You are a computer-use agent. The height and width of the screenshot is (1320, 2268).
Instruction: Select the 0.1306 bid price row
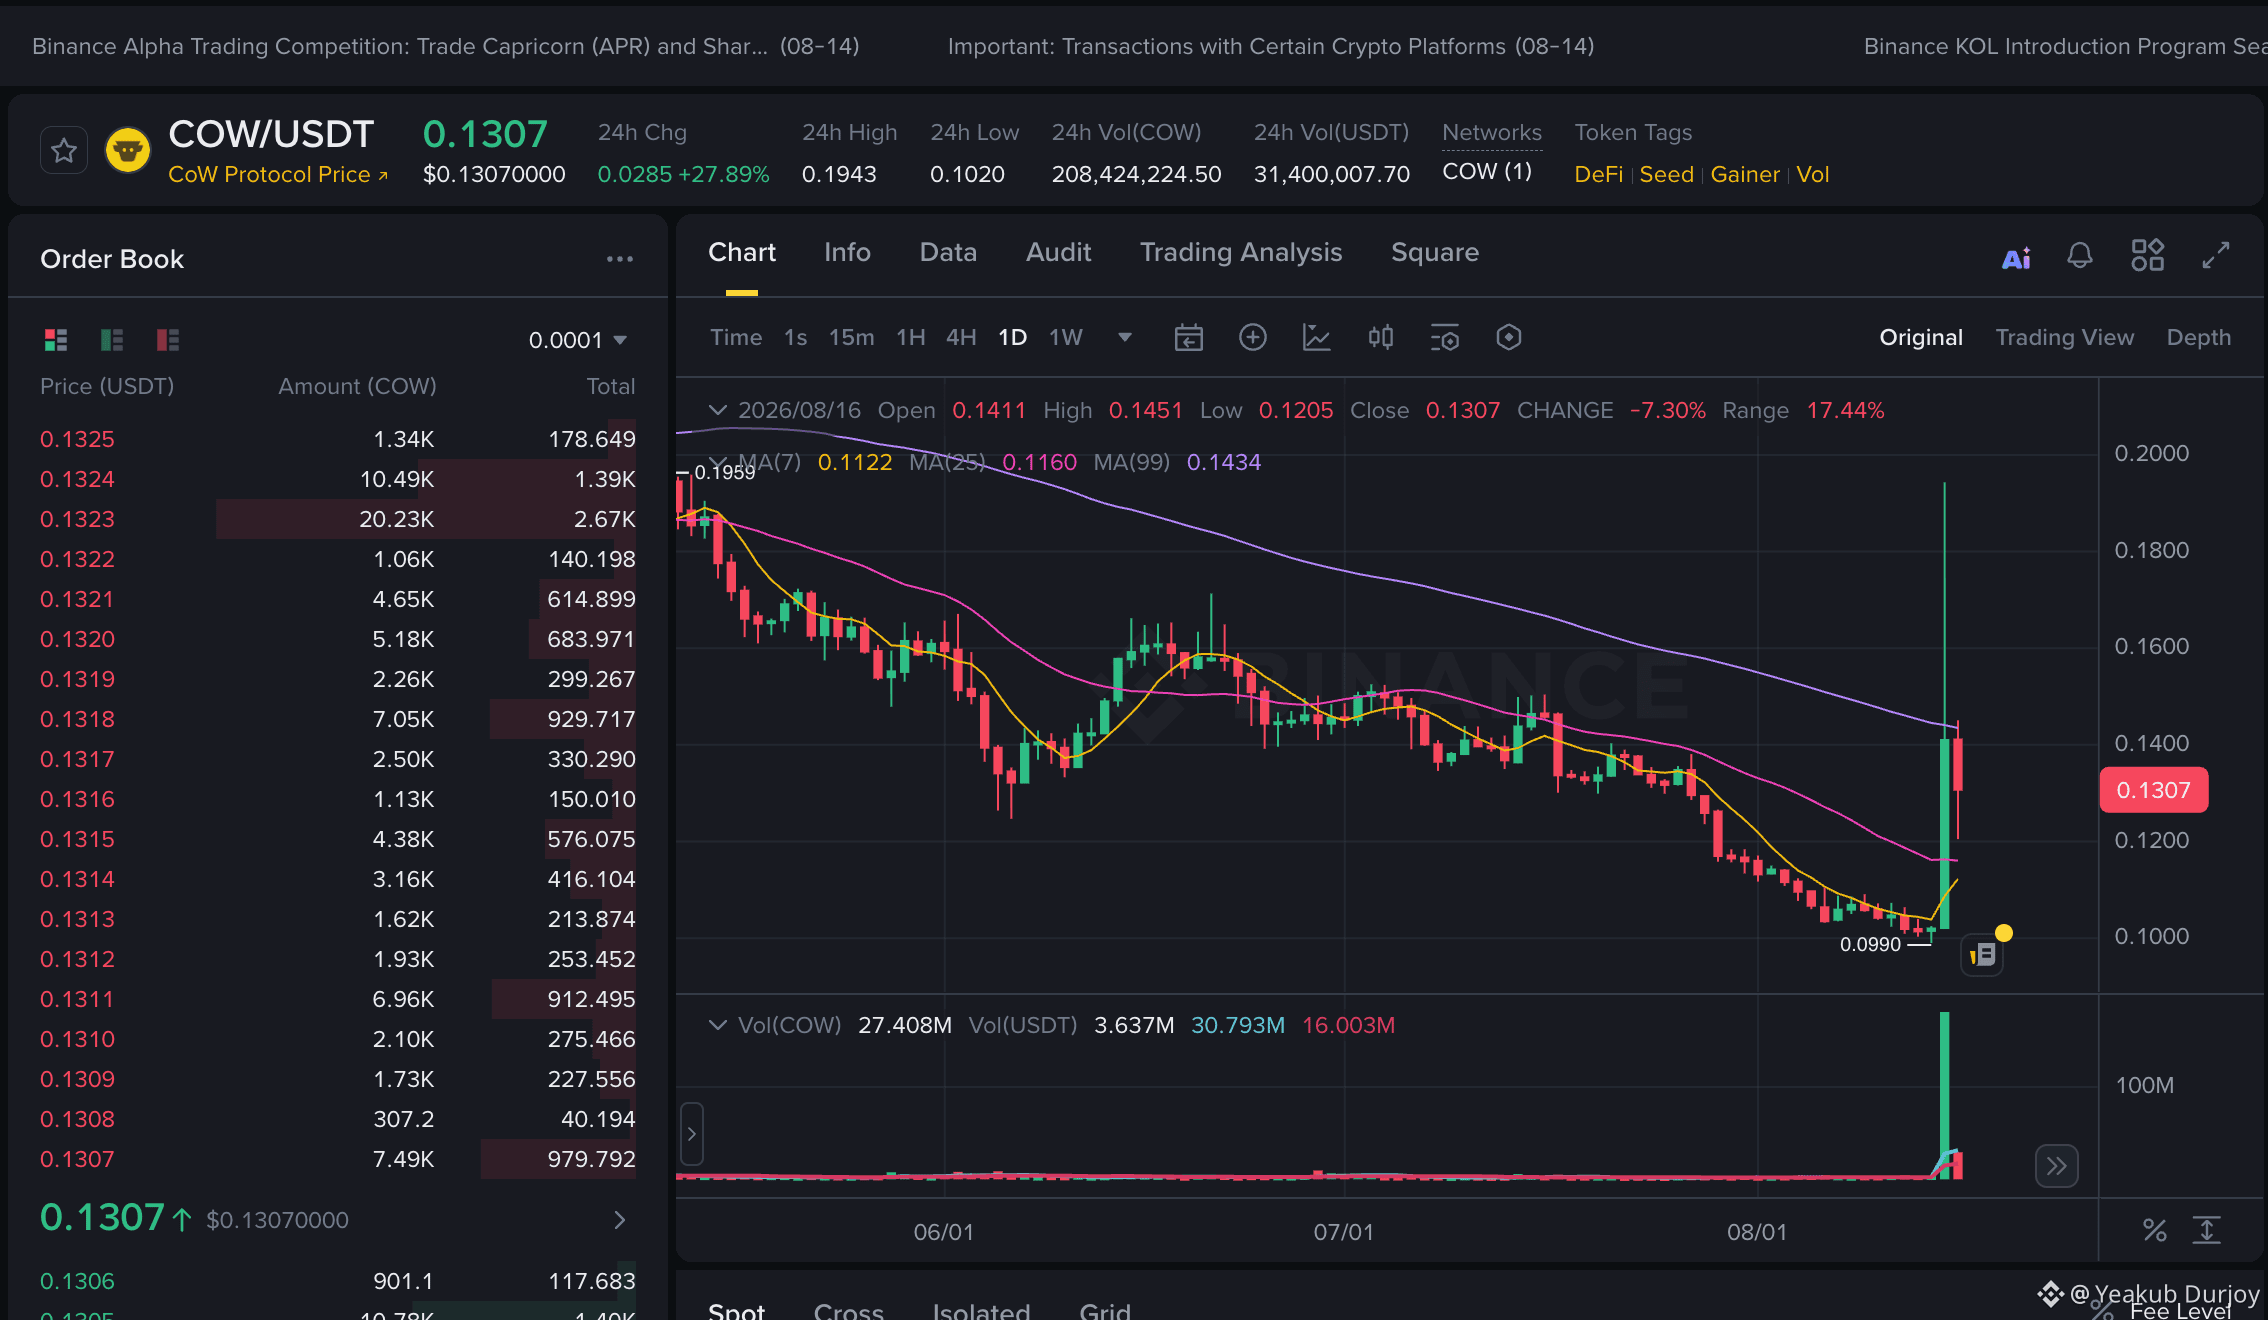click(338, 1281)
